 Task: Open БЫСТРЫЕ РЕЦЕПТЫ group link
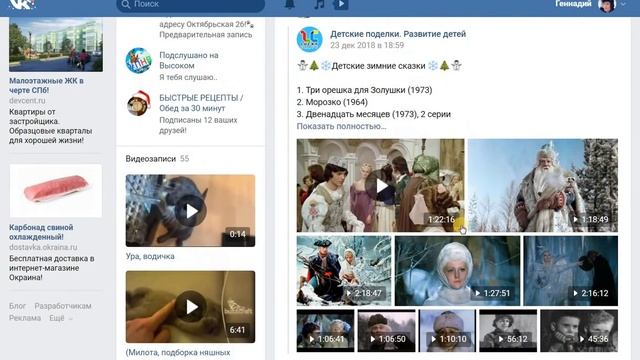[x=201, y=103]
